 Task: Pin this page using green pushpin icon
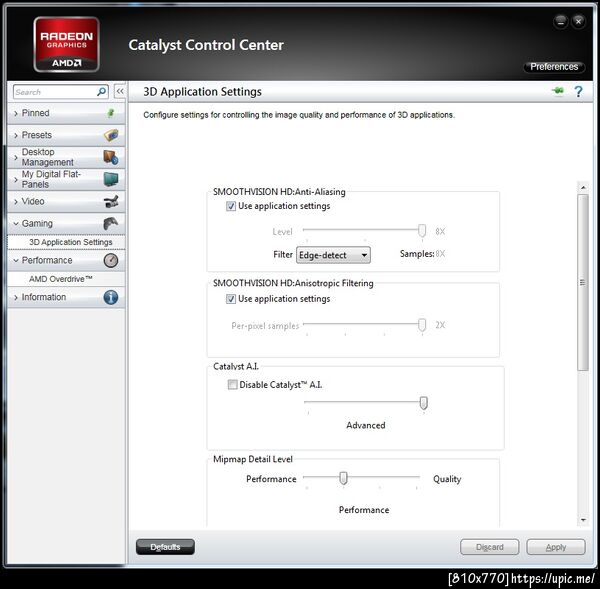(x=558, y=91)
